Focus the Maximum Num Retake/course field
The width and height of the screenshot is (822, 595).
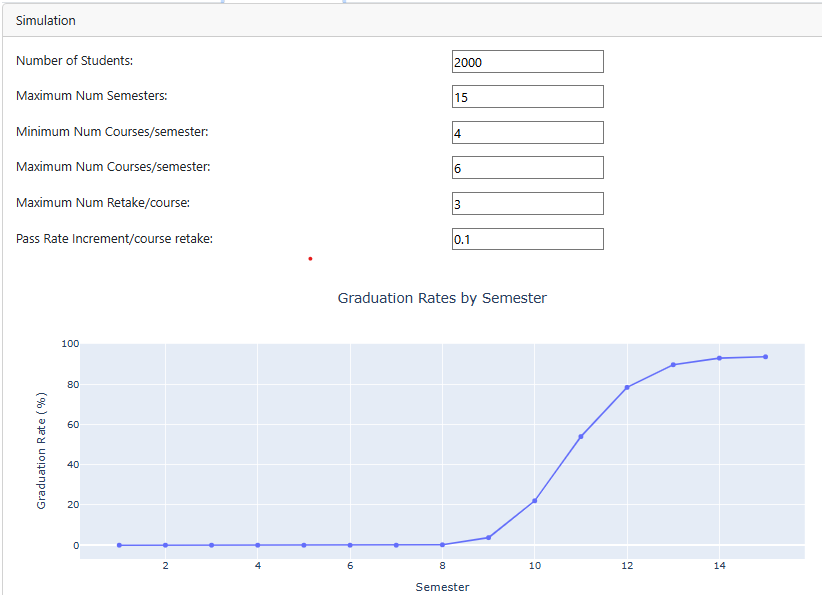point(527,204)
